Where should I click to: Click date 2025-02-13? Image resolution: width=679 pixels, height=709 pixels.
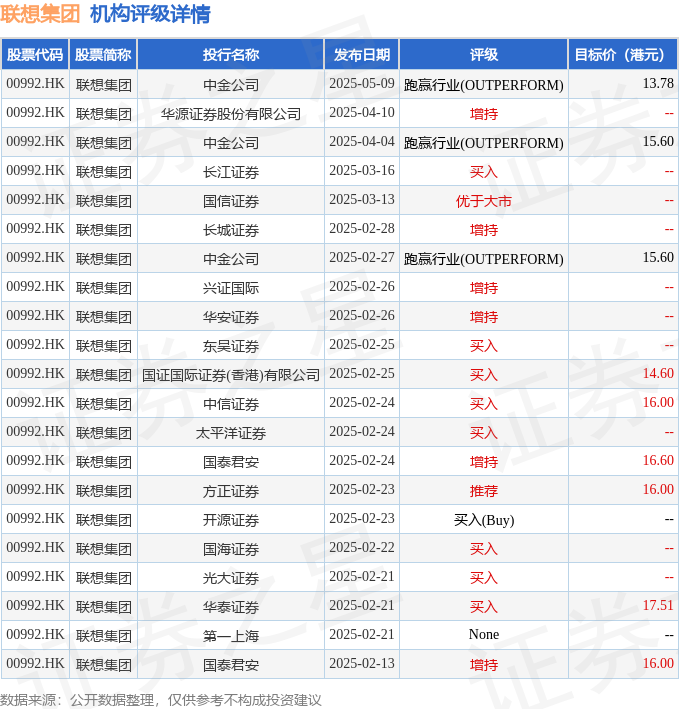coord(362,663)
